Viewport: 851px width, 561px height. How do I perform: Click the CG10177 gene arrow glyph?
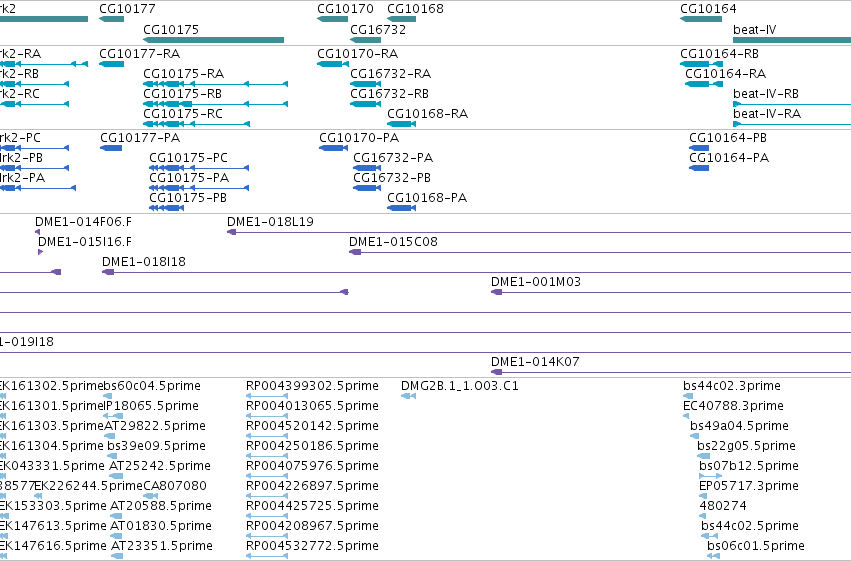[x=111, y=19]
